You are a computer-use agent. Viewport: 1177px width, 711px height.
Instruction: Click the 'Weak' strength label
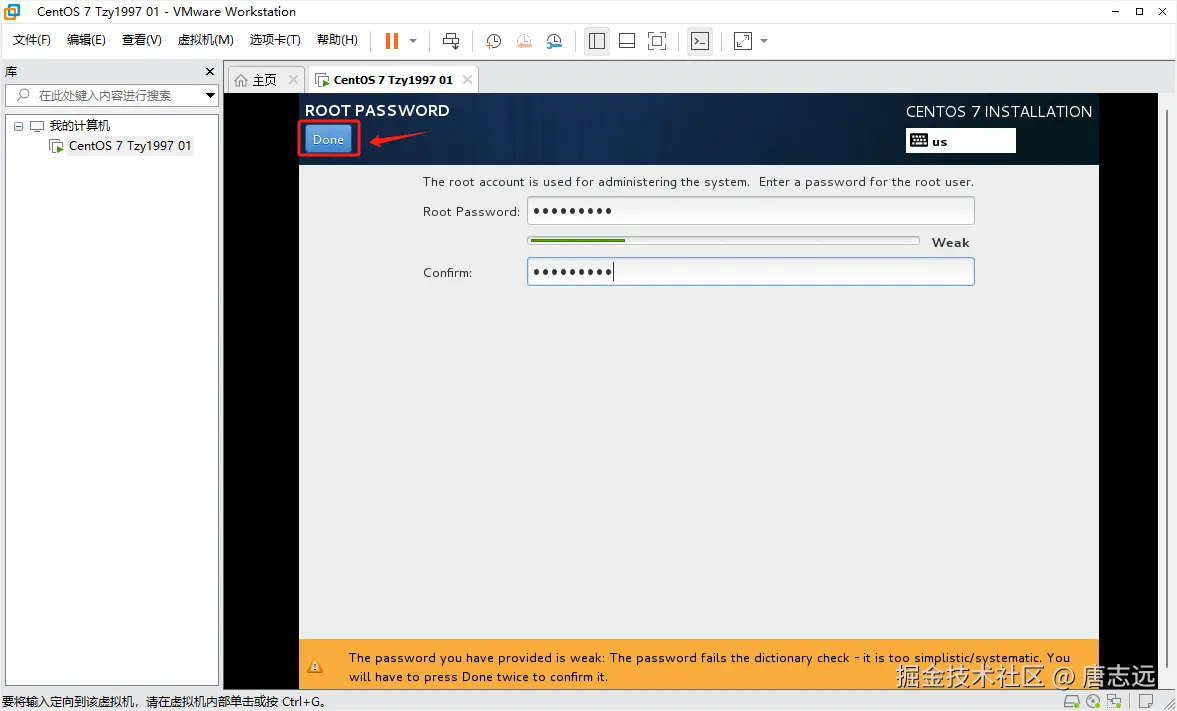coord(950,243)
